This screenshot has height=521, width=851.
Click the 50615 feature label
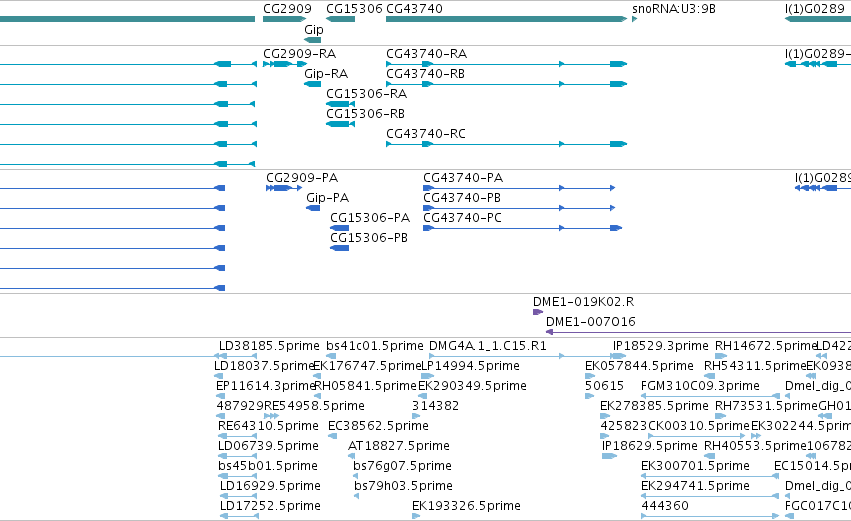click(604, 386)
